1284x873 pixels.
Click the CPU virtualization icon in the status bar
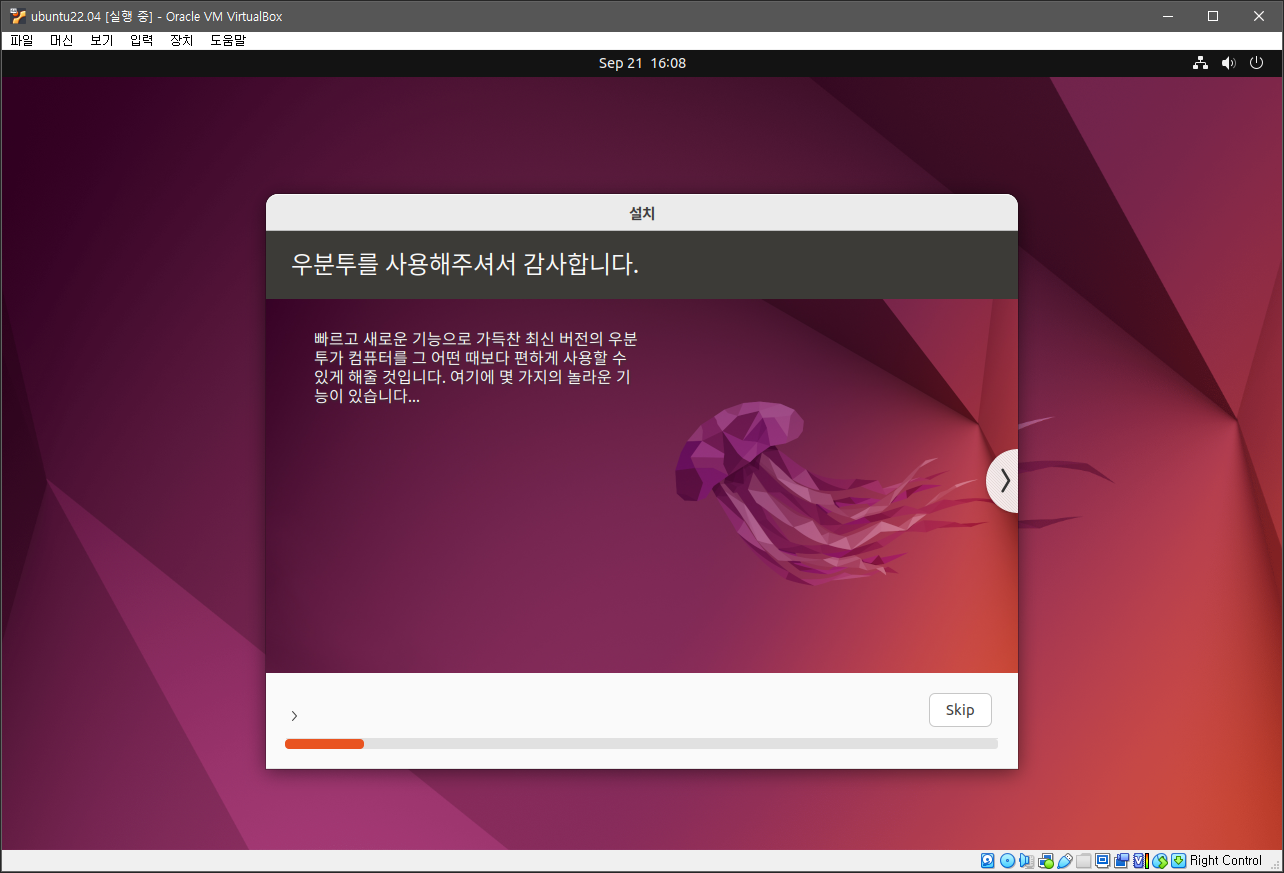(x=1141, y=861)
